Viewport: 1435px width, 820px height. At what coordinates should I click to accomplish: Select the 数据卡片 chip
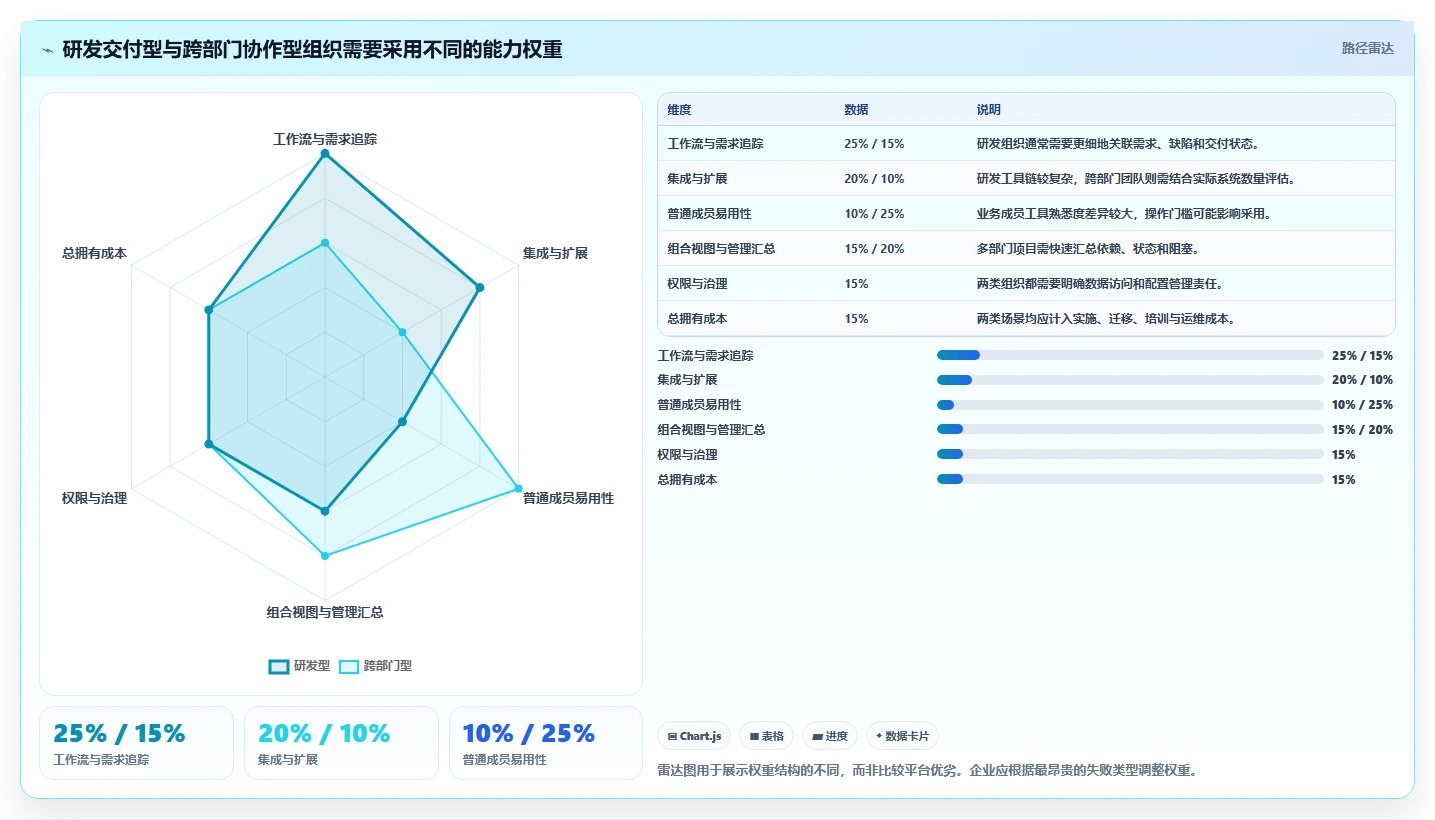[902, 736]
